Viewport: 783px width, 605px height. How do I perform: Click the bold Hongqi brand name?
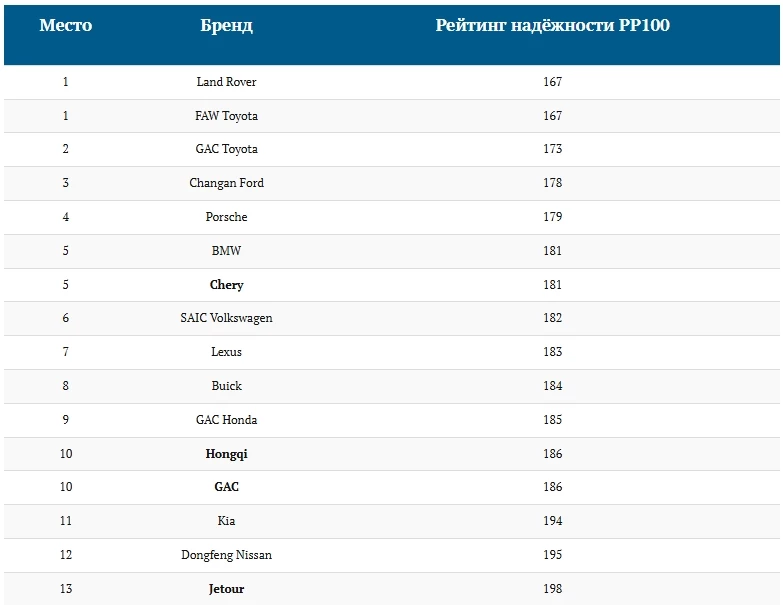click(226, 454)
